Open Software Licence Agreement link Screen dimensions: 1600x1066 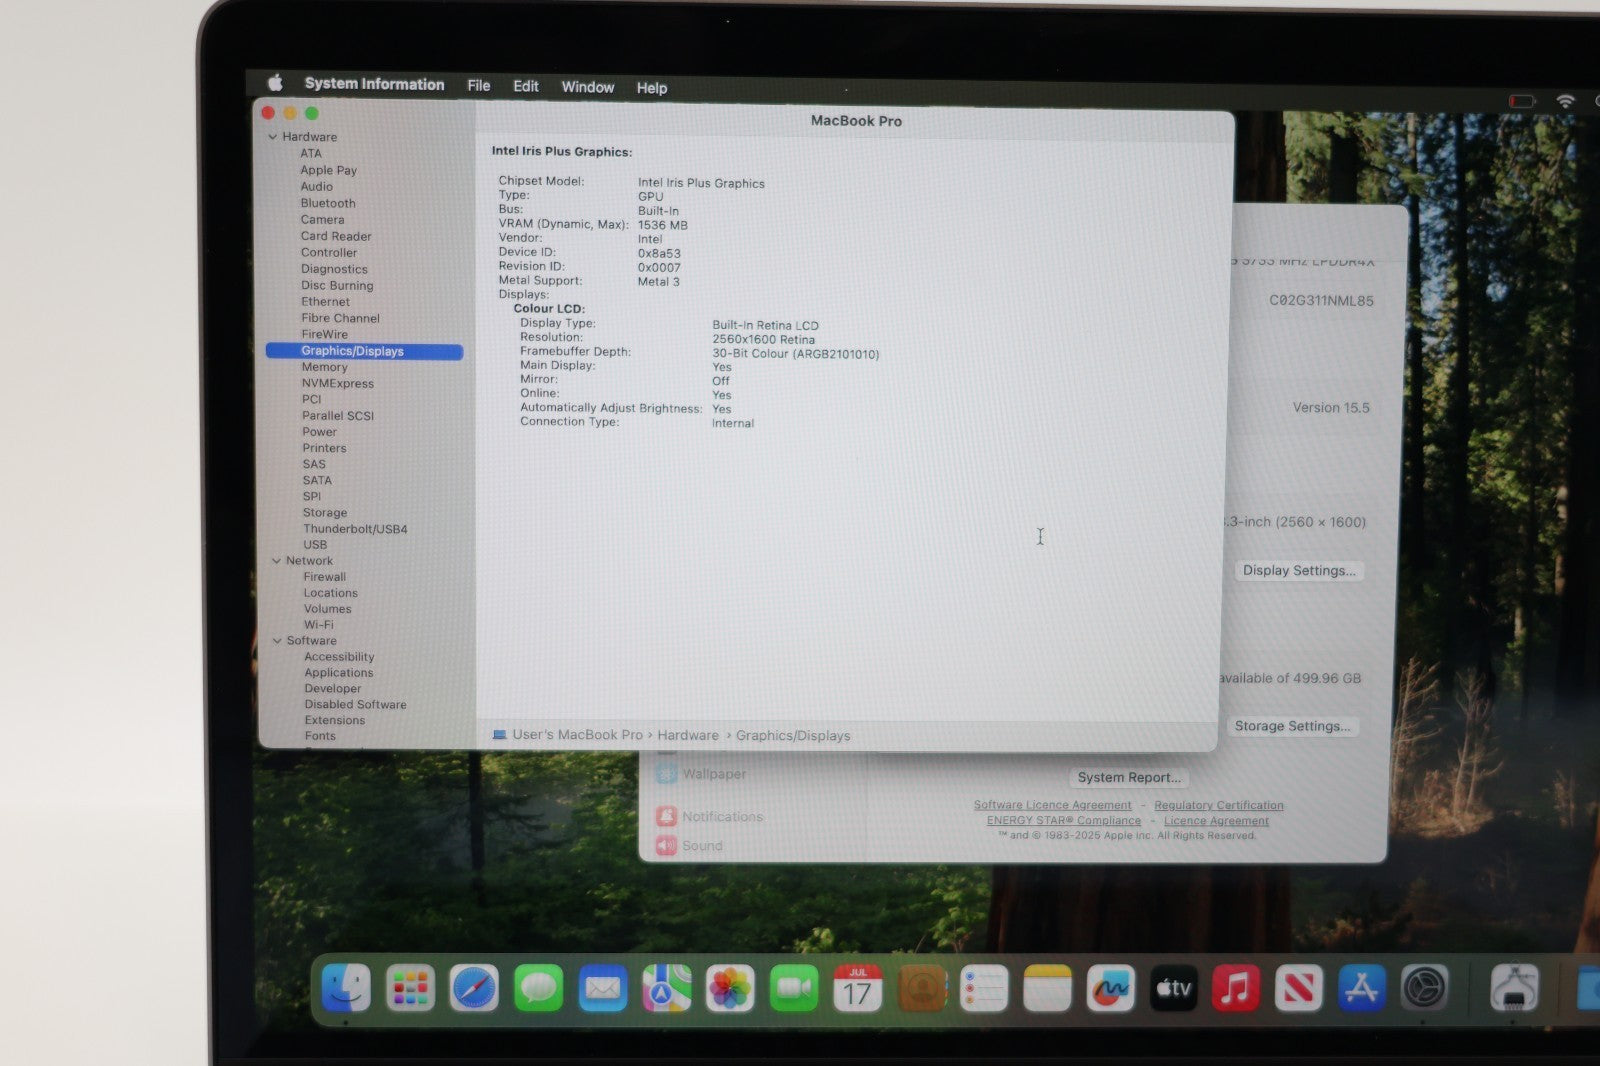point(1053,805)
